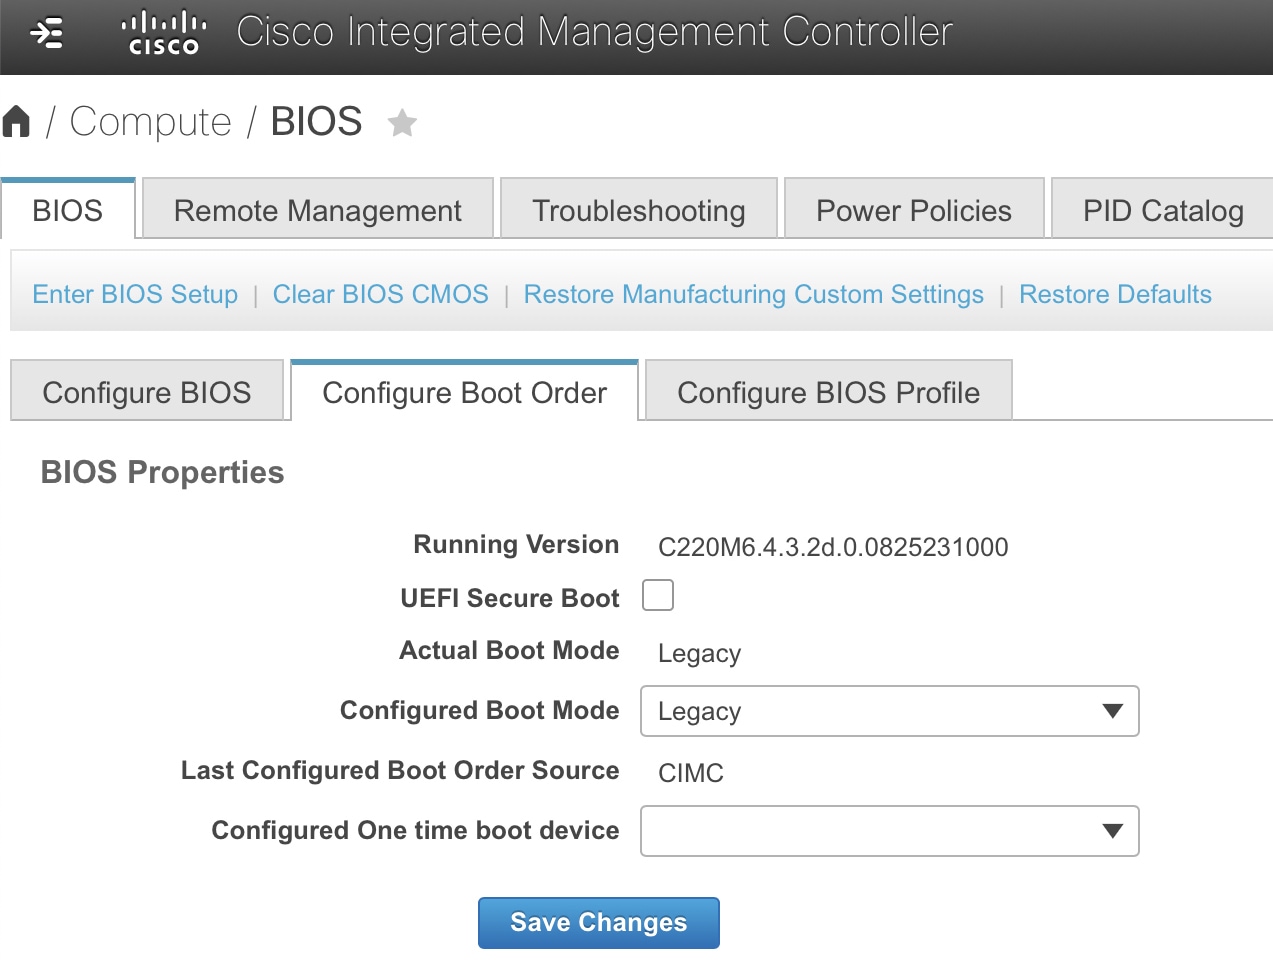Click Enter BIOS Setup link
This screenshot has width=1273, height=963.
[x=135, y=294]
